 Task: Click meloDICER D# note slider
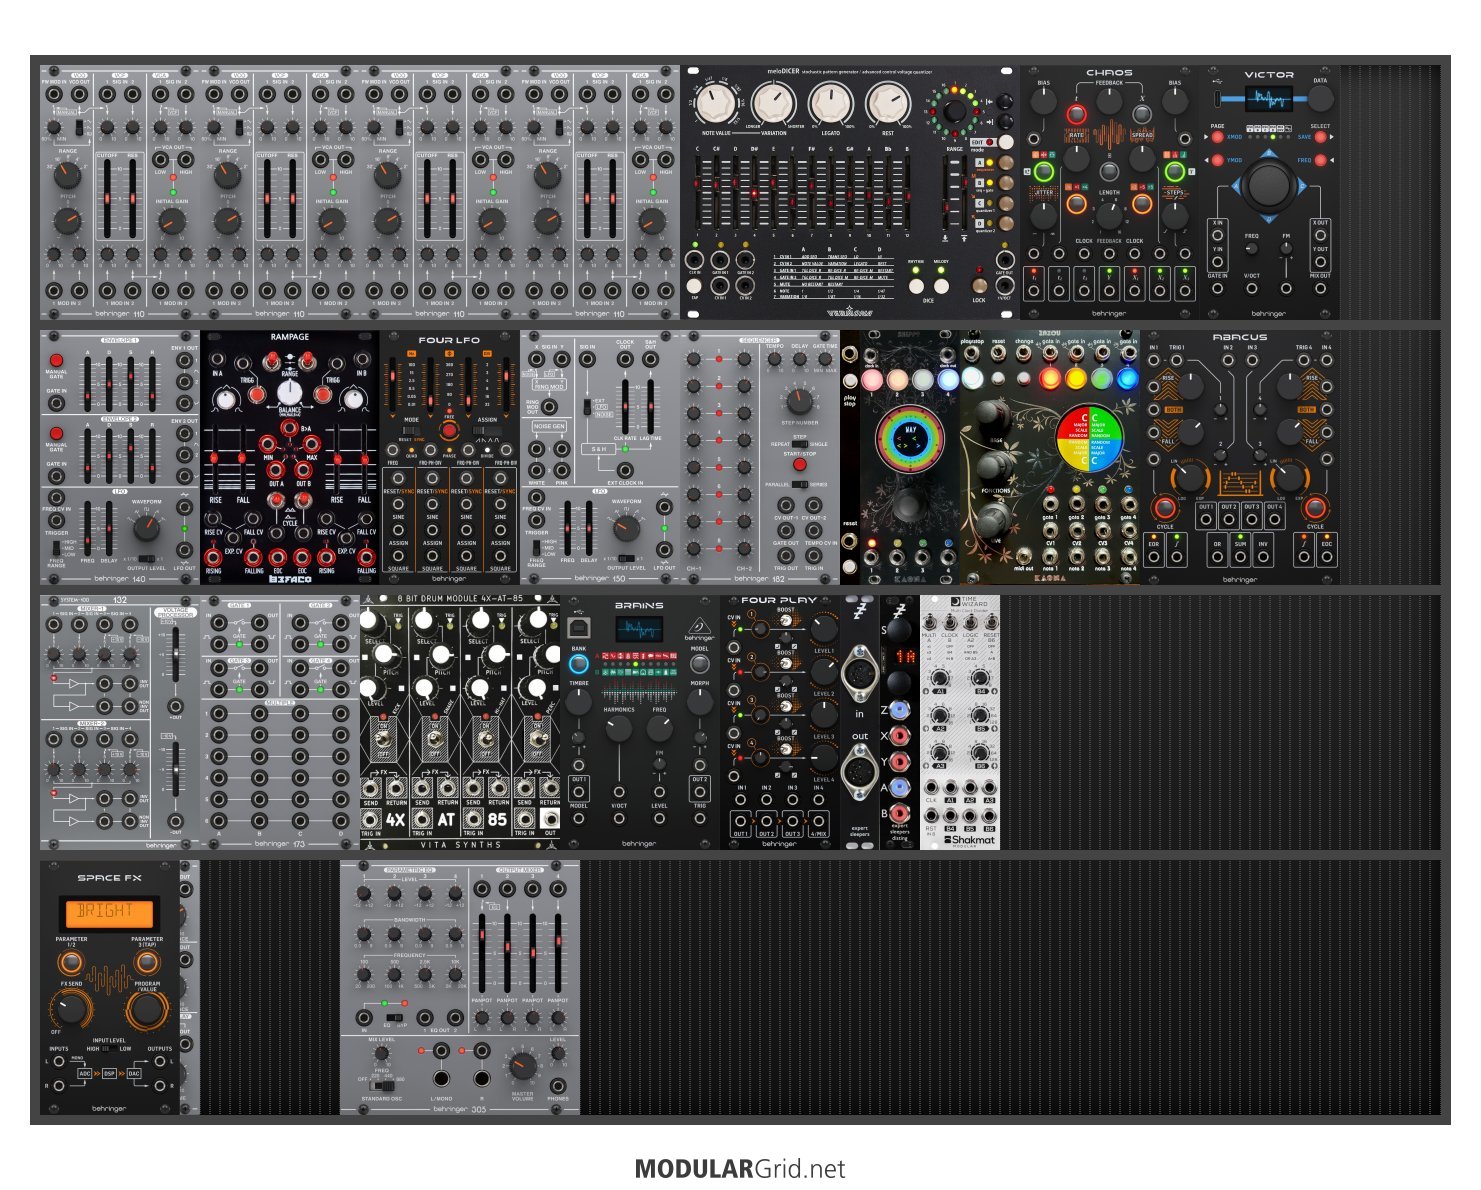754,193
